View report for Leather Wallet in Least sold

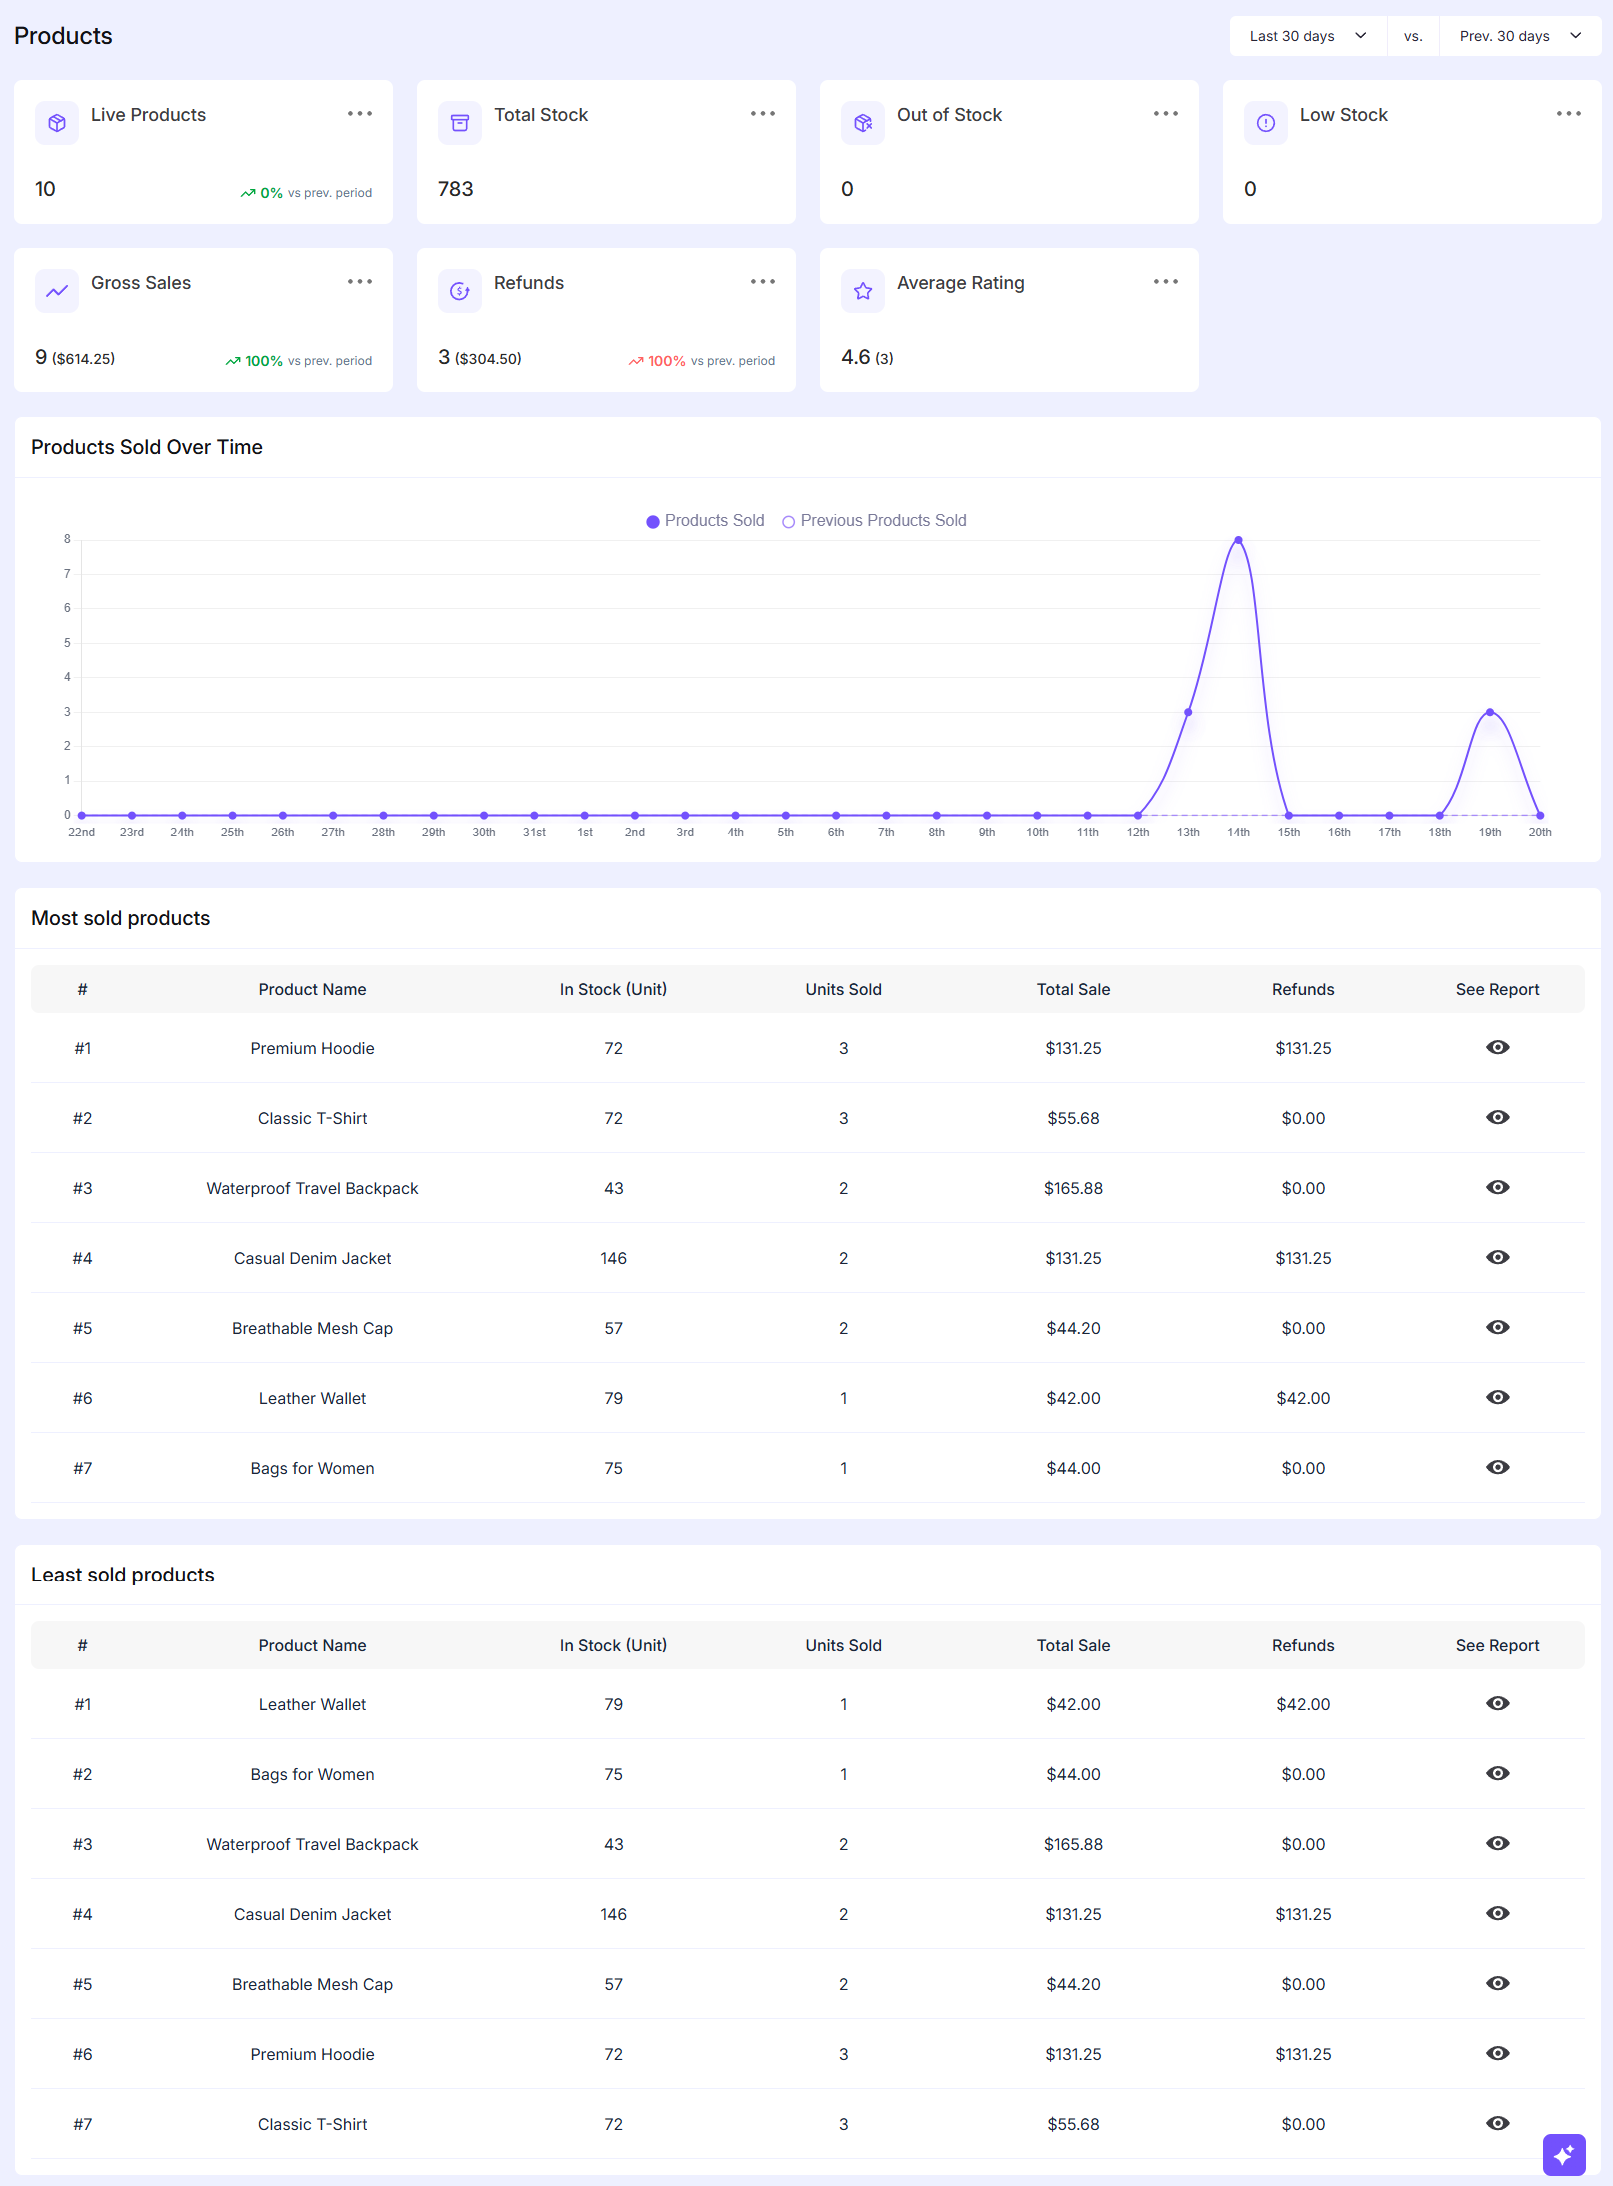(x=1497, y=1703)
